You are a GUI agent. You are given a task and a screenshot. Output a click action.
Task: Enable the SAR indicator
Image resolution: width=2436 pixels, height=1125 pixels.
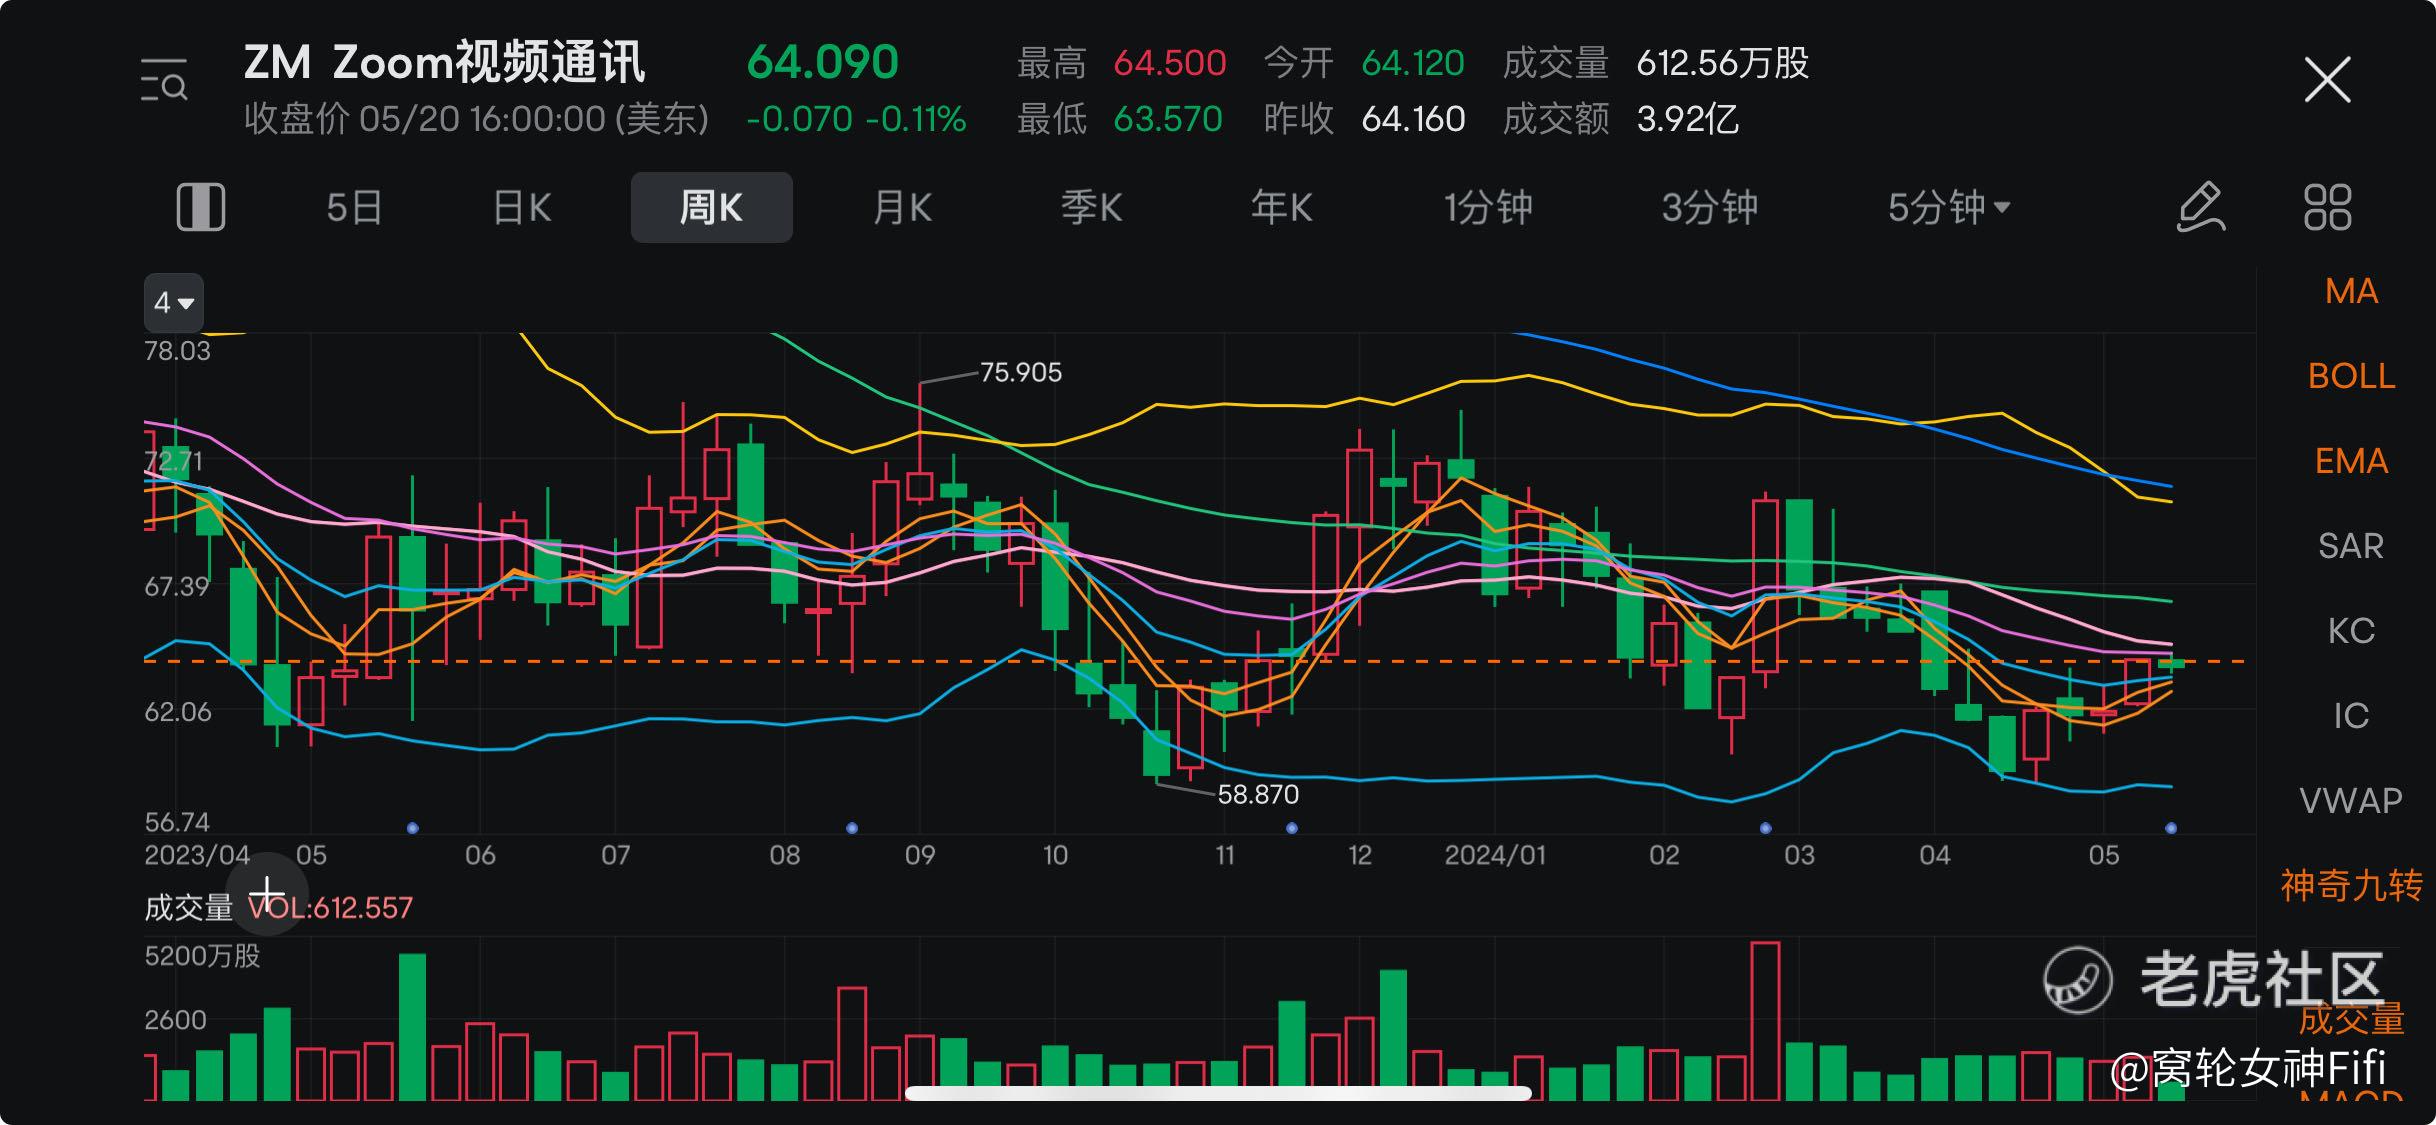(2351, 546)
